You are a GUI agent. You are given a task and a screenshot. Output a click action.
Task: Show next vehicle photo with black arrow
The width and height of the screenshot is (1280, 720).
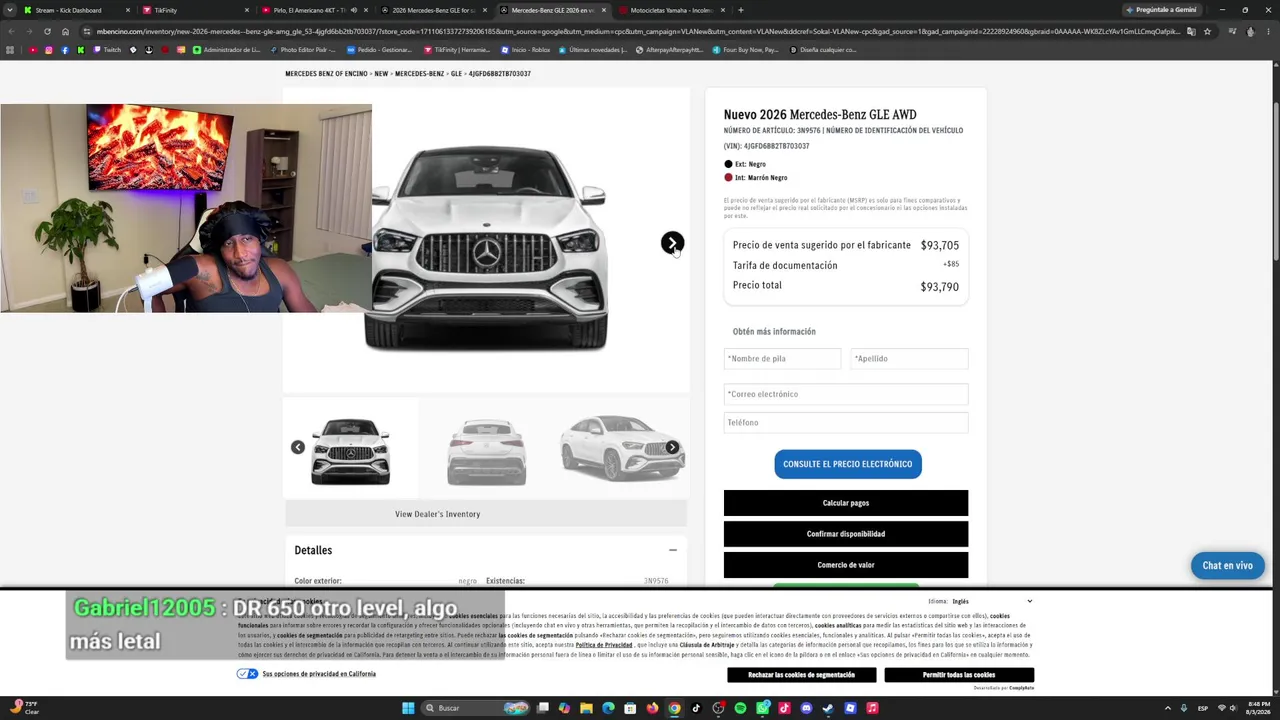click(x=672, y=243)
